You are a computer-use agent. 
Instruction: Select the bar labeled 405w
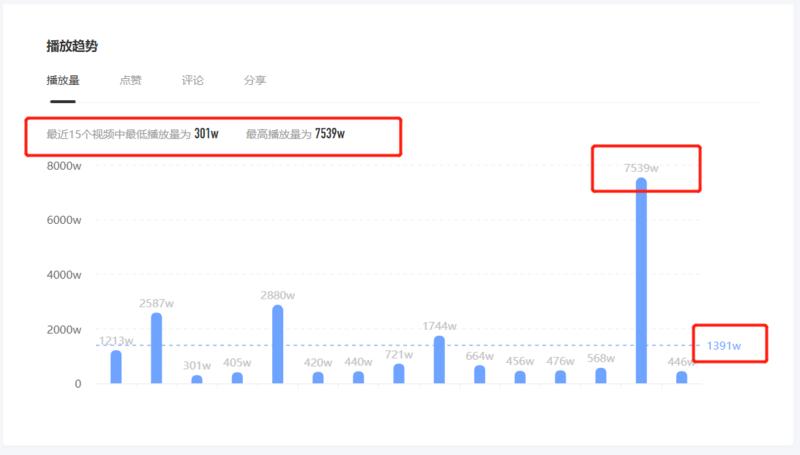[x=237, y=378]
